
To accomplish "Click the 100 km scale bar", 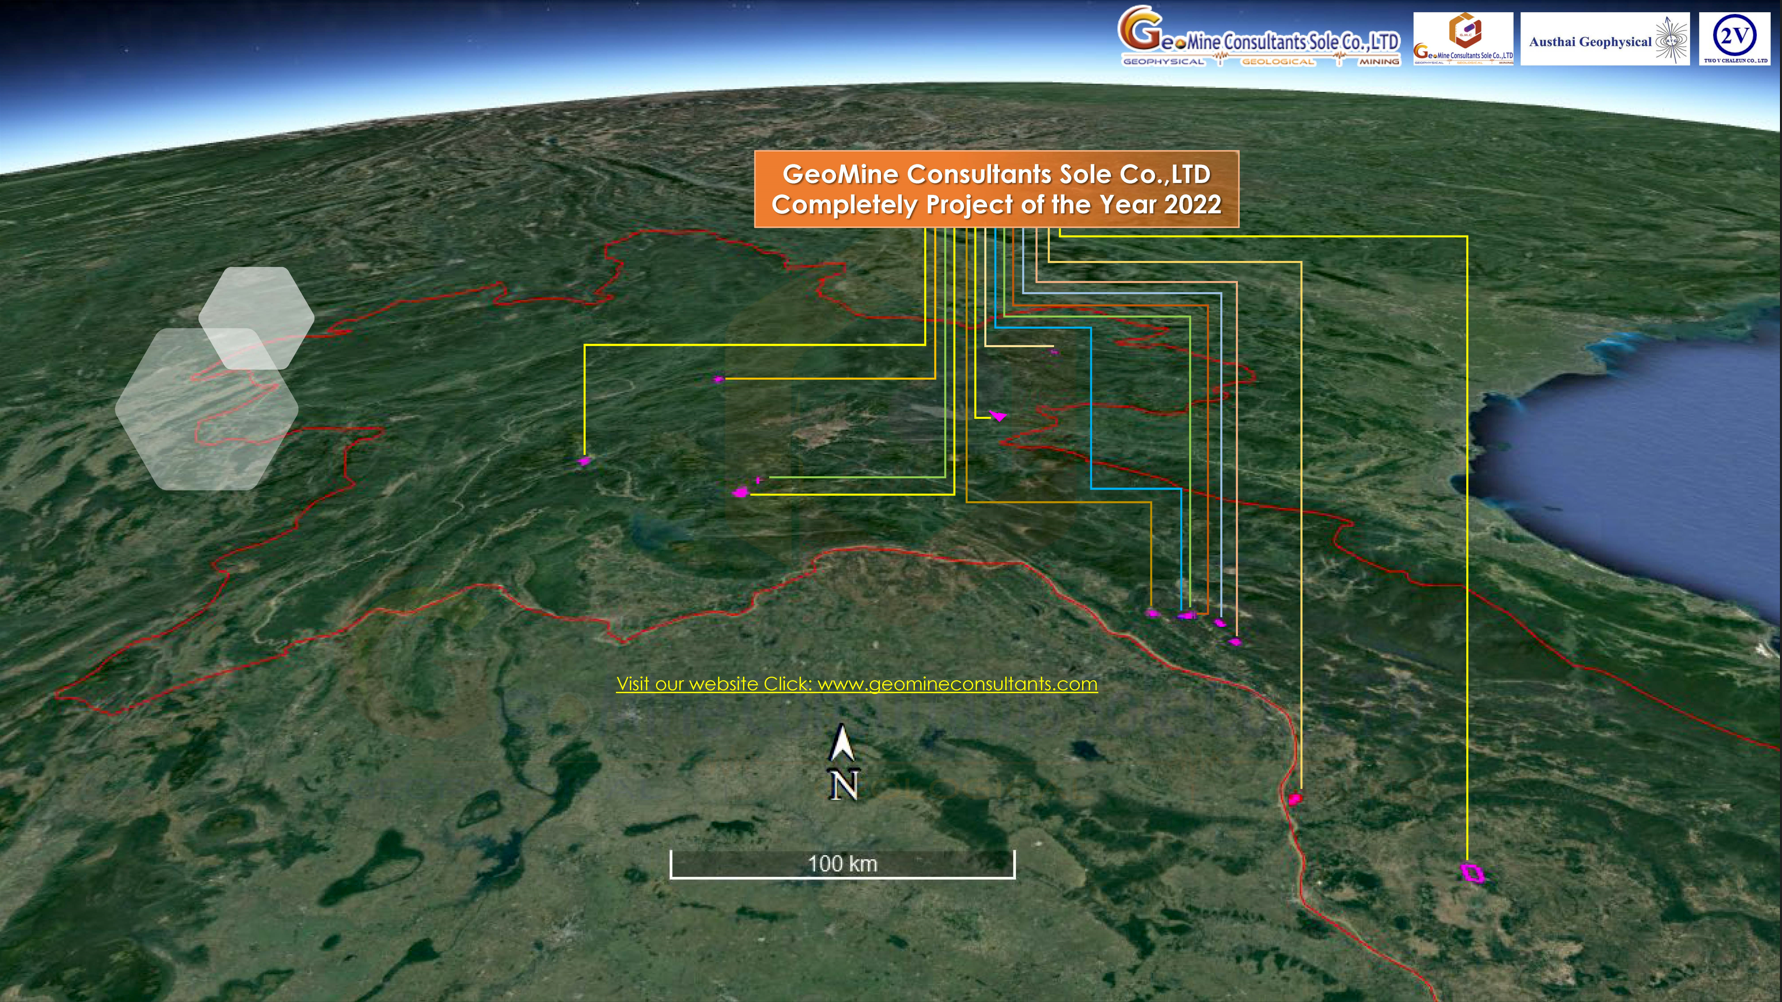I will coord(842,864).
